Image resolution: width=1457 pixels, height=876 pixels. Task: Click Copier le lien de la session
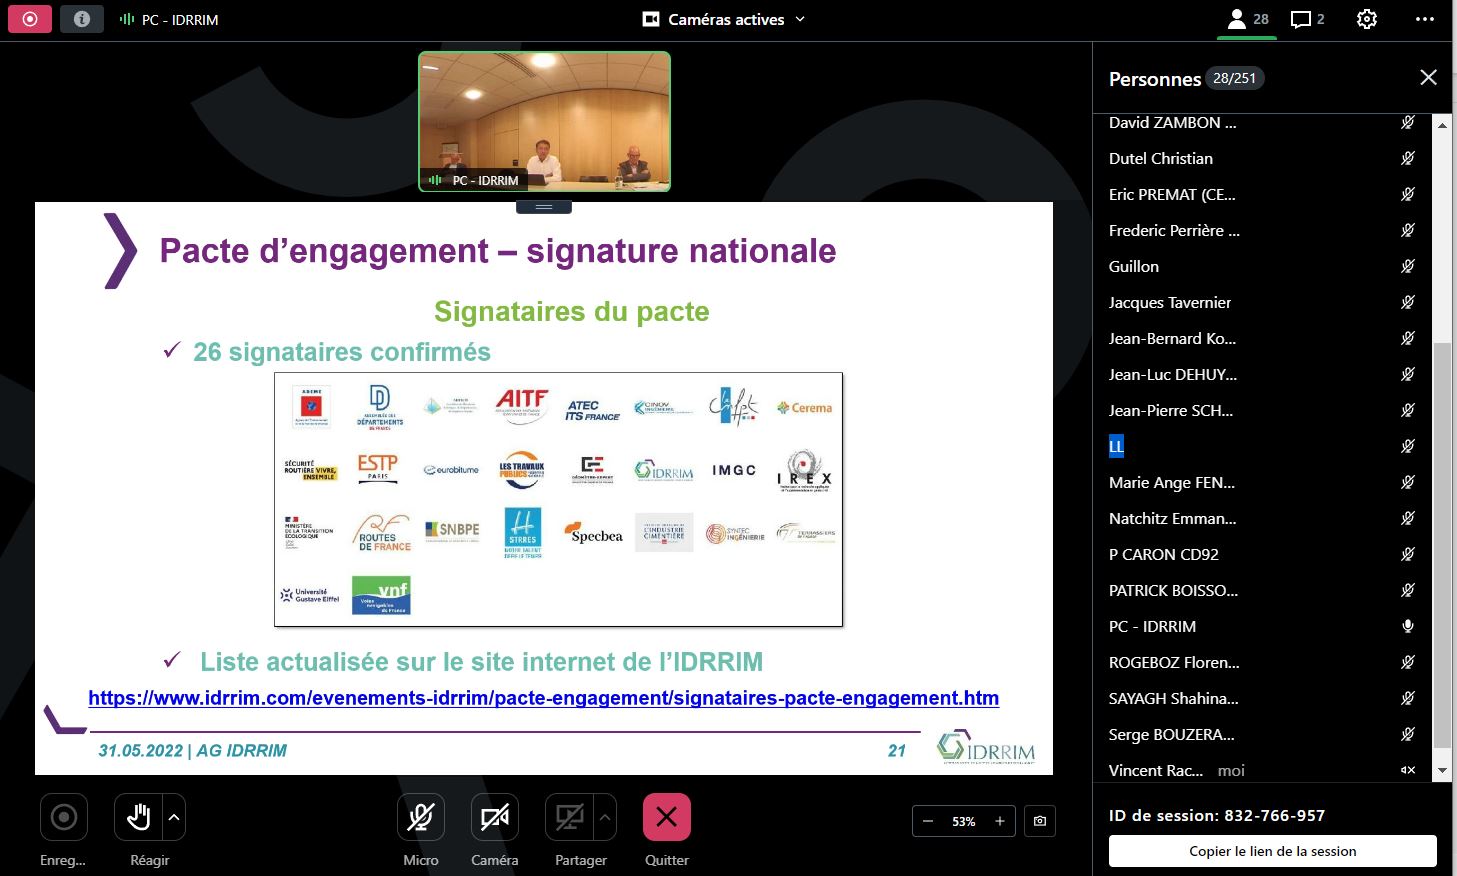pyautogui.click(x=1273, y=851)
